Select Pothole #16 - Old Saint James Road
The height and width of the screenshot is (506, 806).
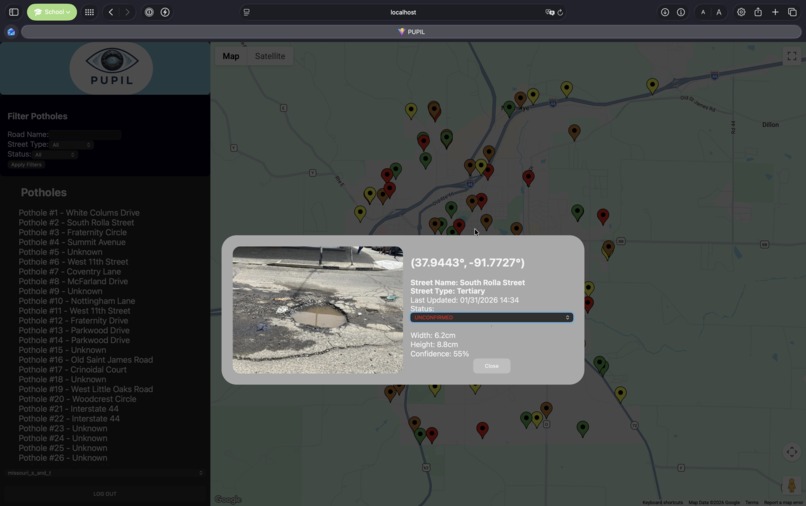(x=86, y=360)
